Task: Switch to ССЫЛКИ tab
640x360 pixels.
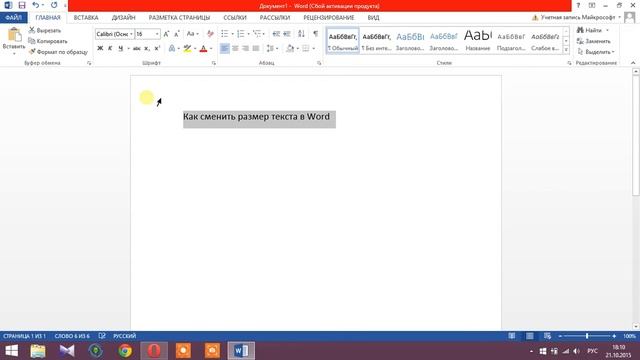Action: tap(235, 18)
